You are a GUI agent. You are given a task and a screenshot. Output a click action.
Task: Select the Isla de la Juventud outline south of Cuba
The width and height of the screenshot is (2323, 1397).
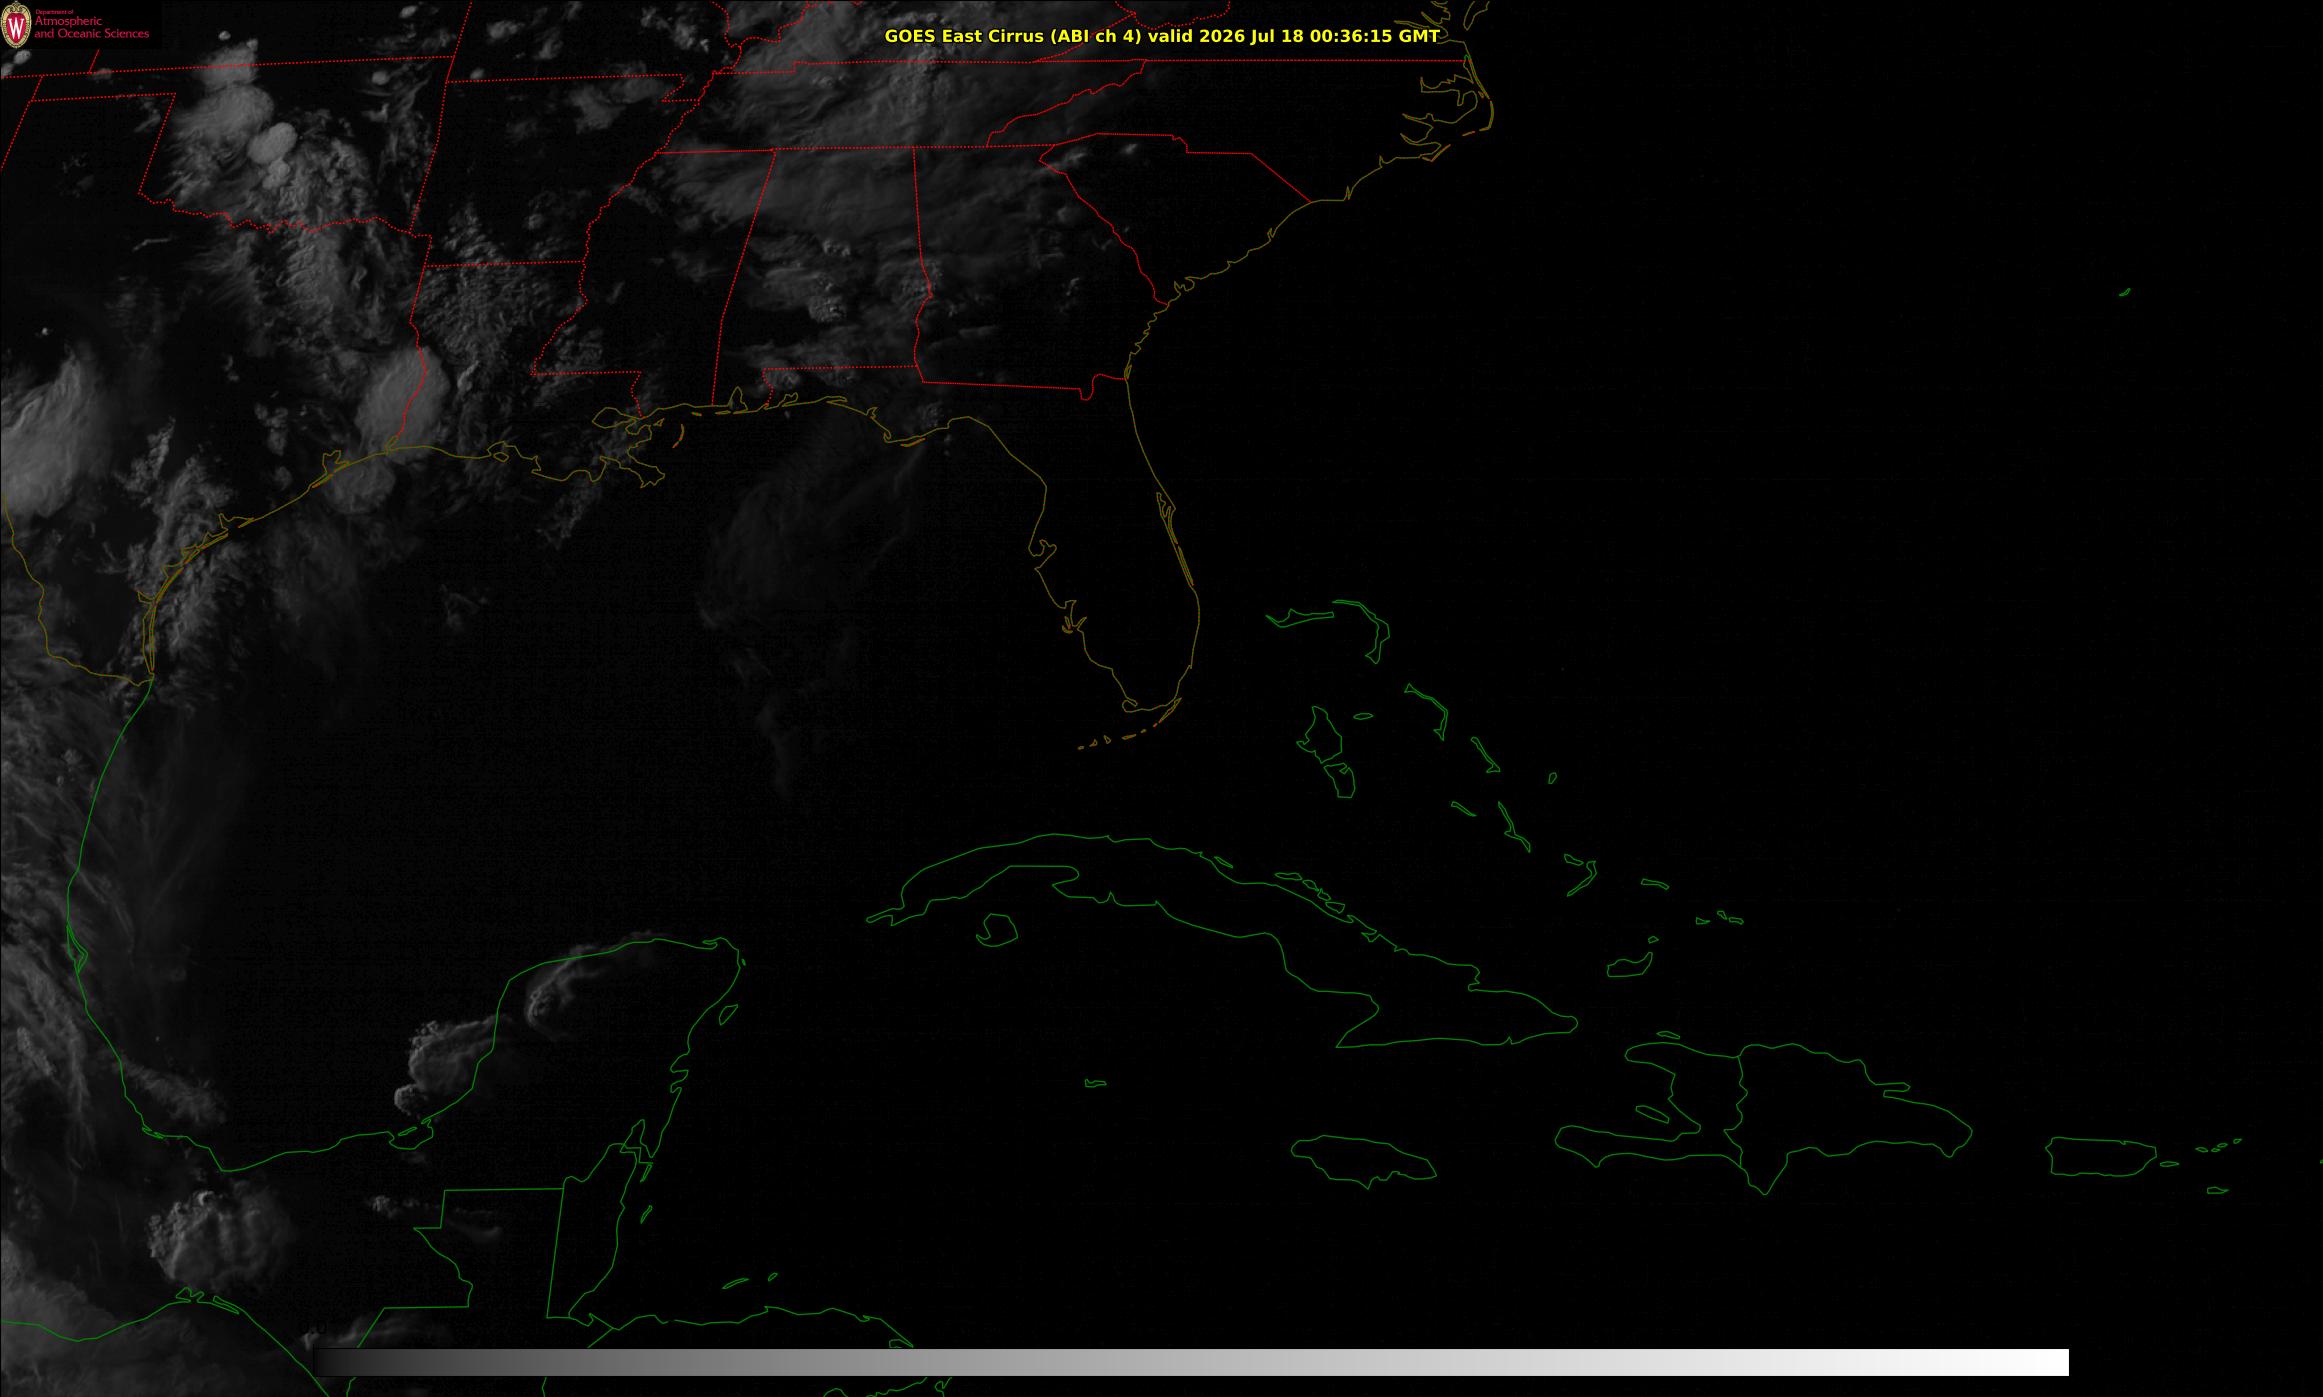click(x=996, y=930)
